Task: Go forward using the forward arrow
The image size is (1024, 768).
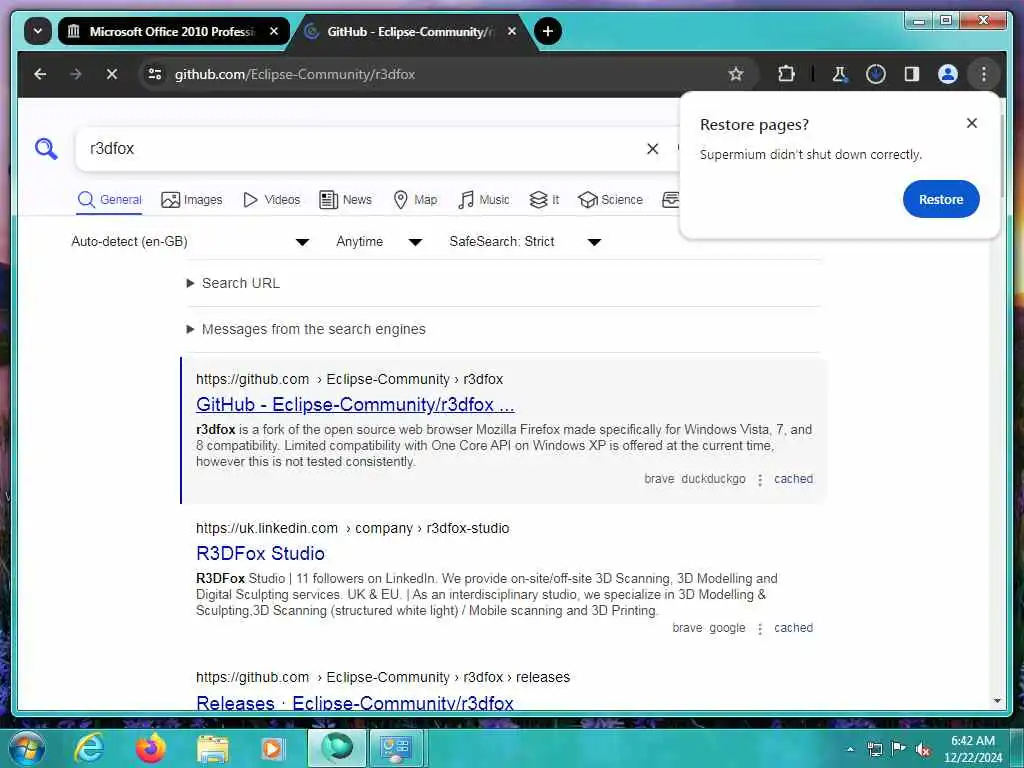Action: [76, 74]
